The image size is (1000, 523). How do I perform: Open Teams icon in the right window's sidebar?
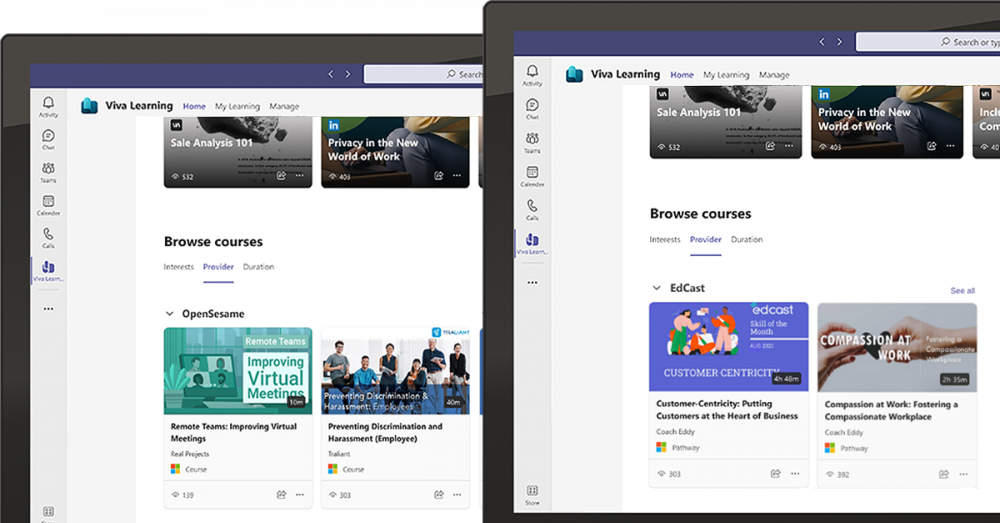[532, 142]
